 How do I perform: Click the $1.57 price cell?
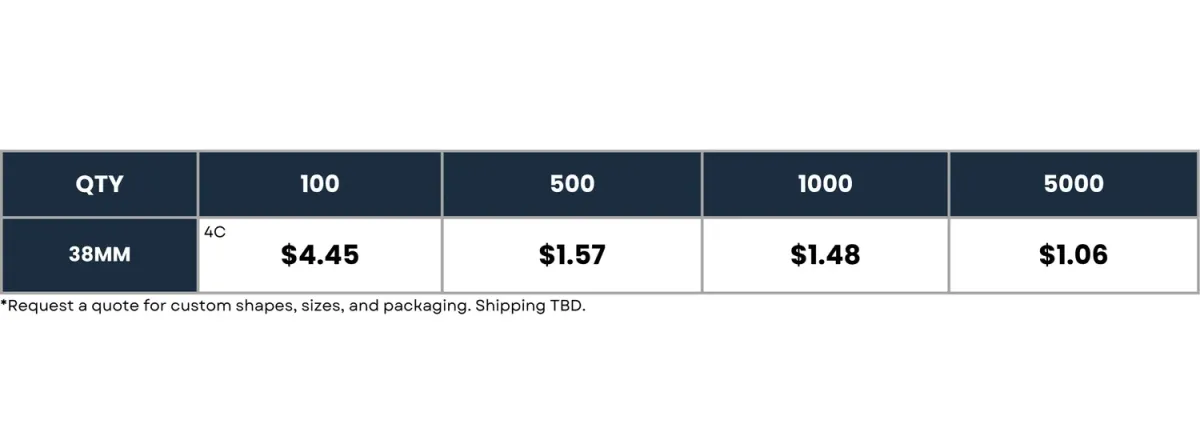(572, 255)
